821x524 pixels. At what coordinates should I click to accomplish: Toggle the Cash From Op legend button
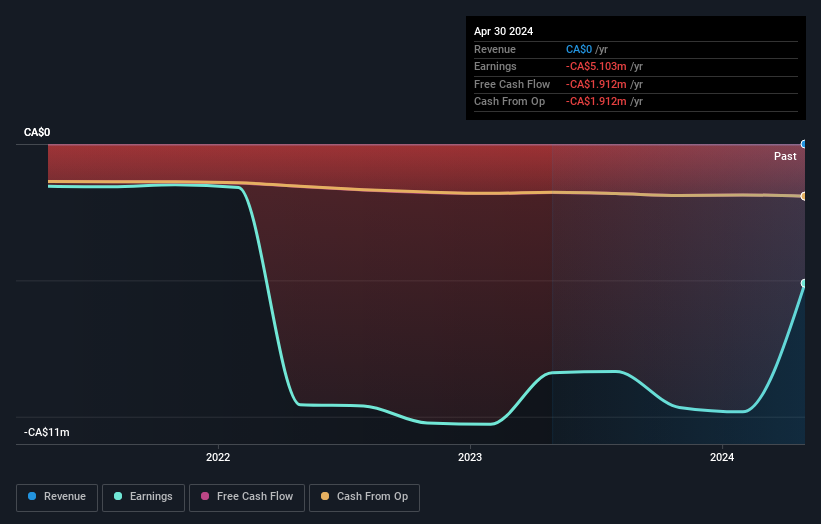(364, 497)
